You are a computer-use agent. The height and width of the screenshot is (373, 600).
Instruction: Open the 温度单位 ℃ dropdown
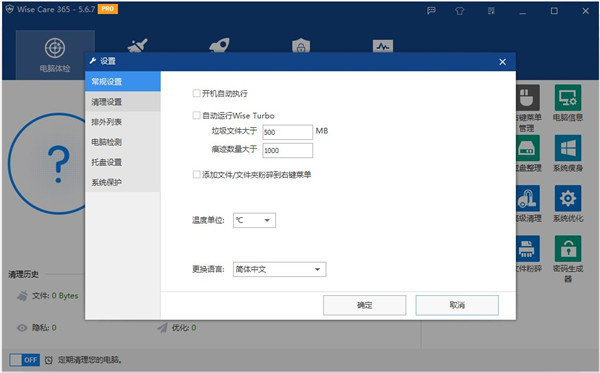tap(254, 220)
